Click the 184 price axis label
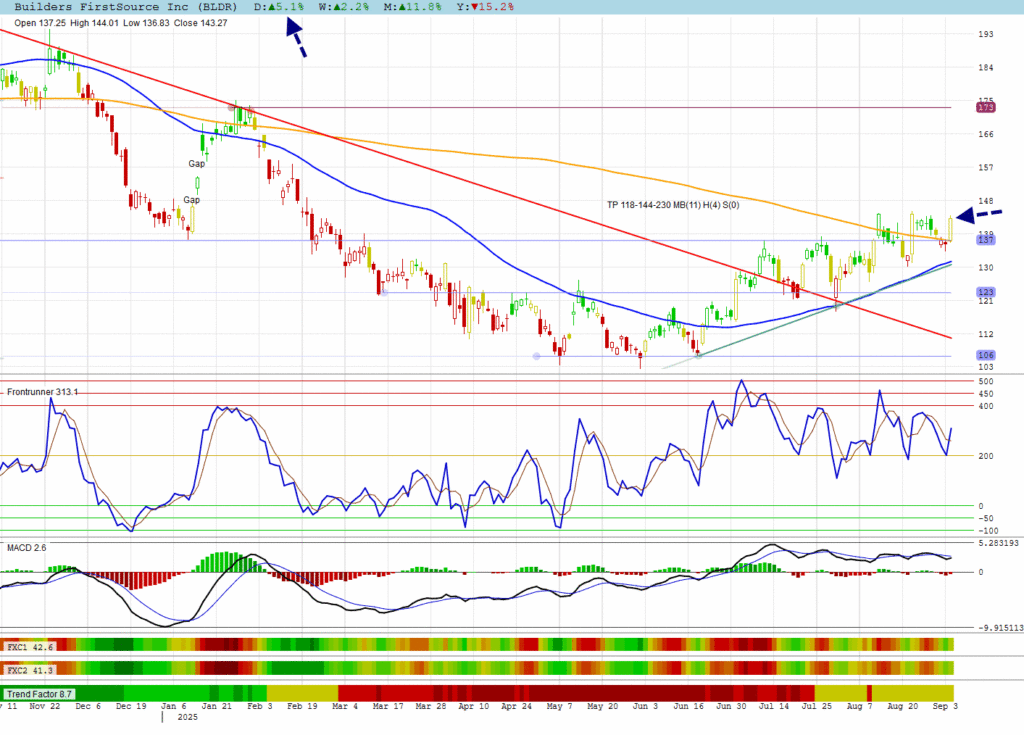The width and height of the screenshot is (1024, 735). 985,67
